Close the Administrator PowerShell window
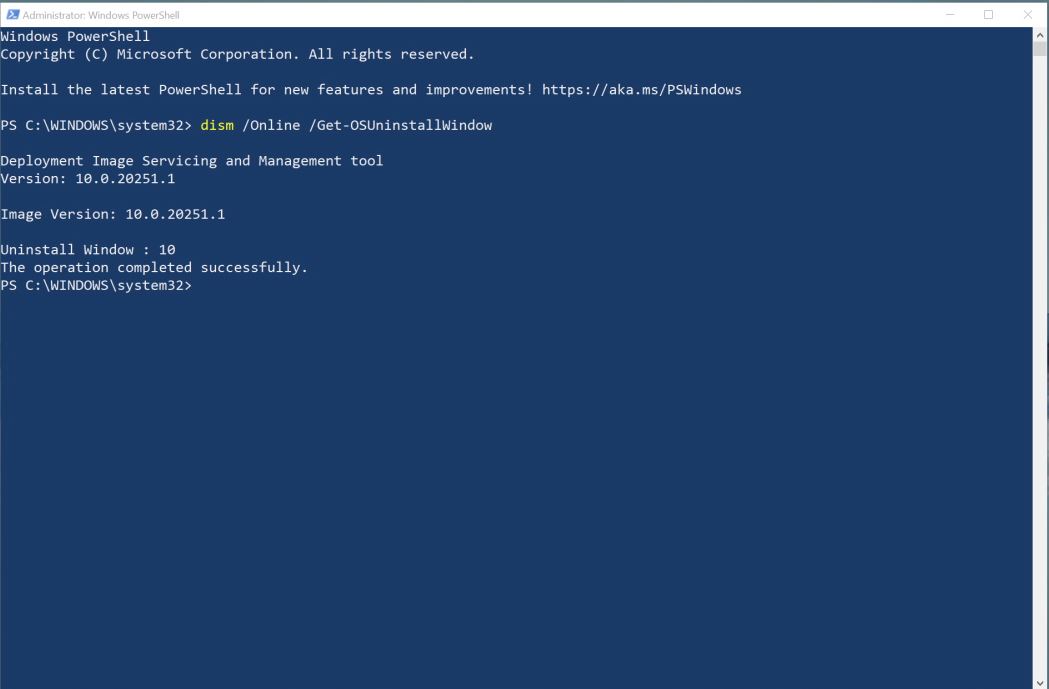 click(x=1028, y=14)
